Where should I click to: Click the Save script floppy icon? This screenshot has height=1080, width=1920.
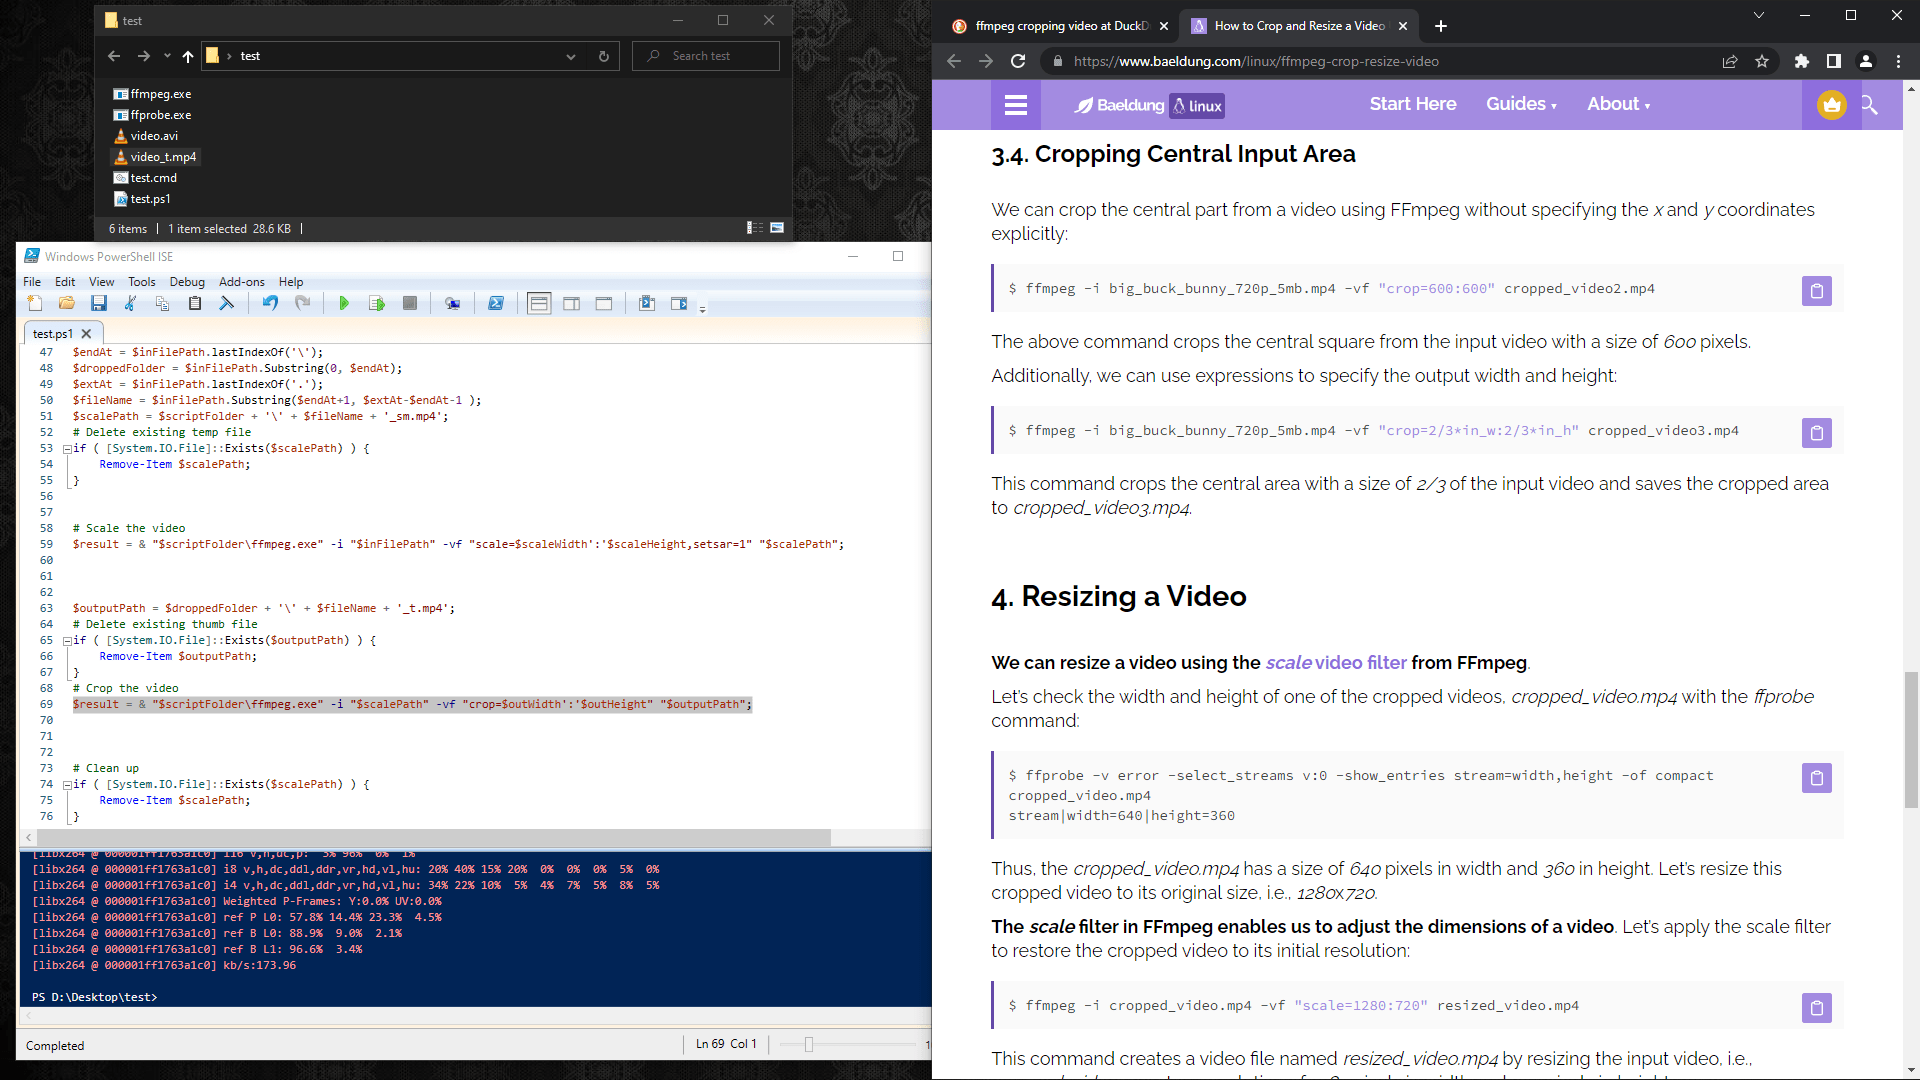click(98, 304)
